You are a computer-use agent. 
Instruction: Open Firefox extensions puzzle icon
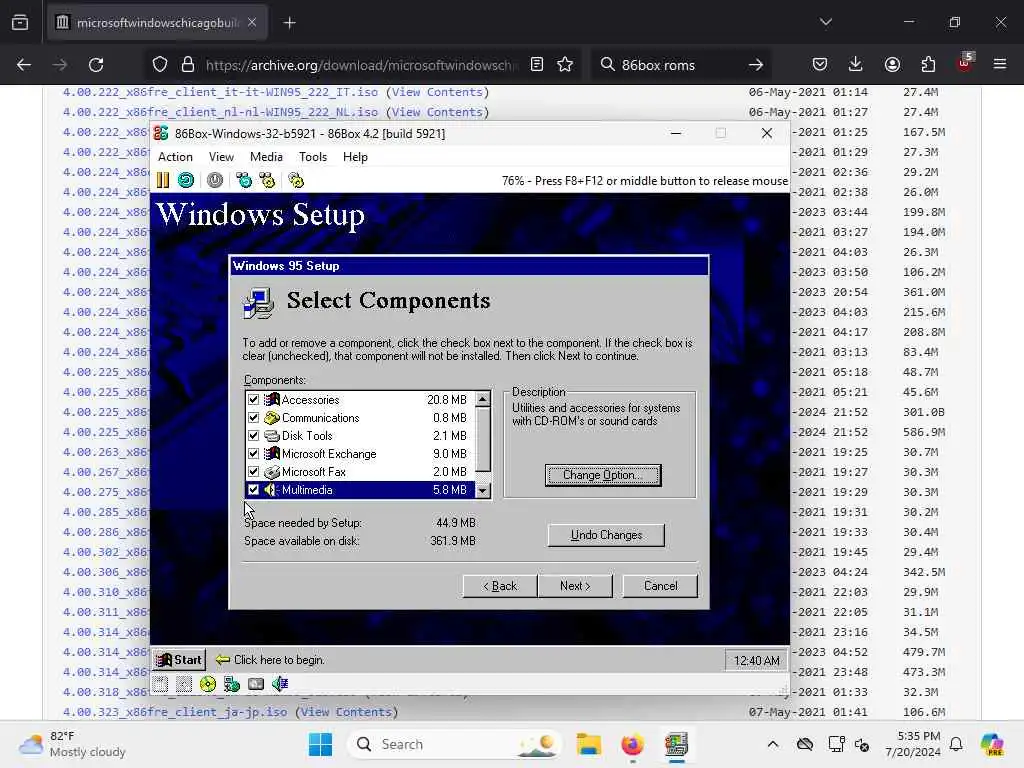[x=928, y=65]
